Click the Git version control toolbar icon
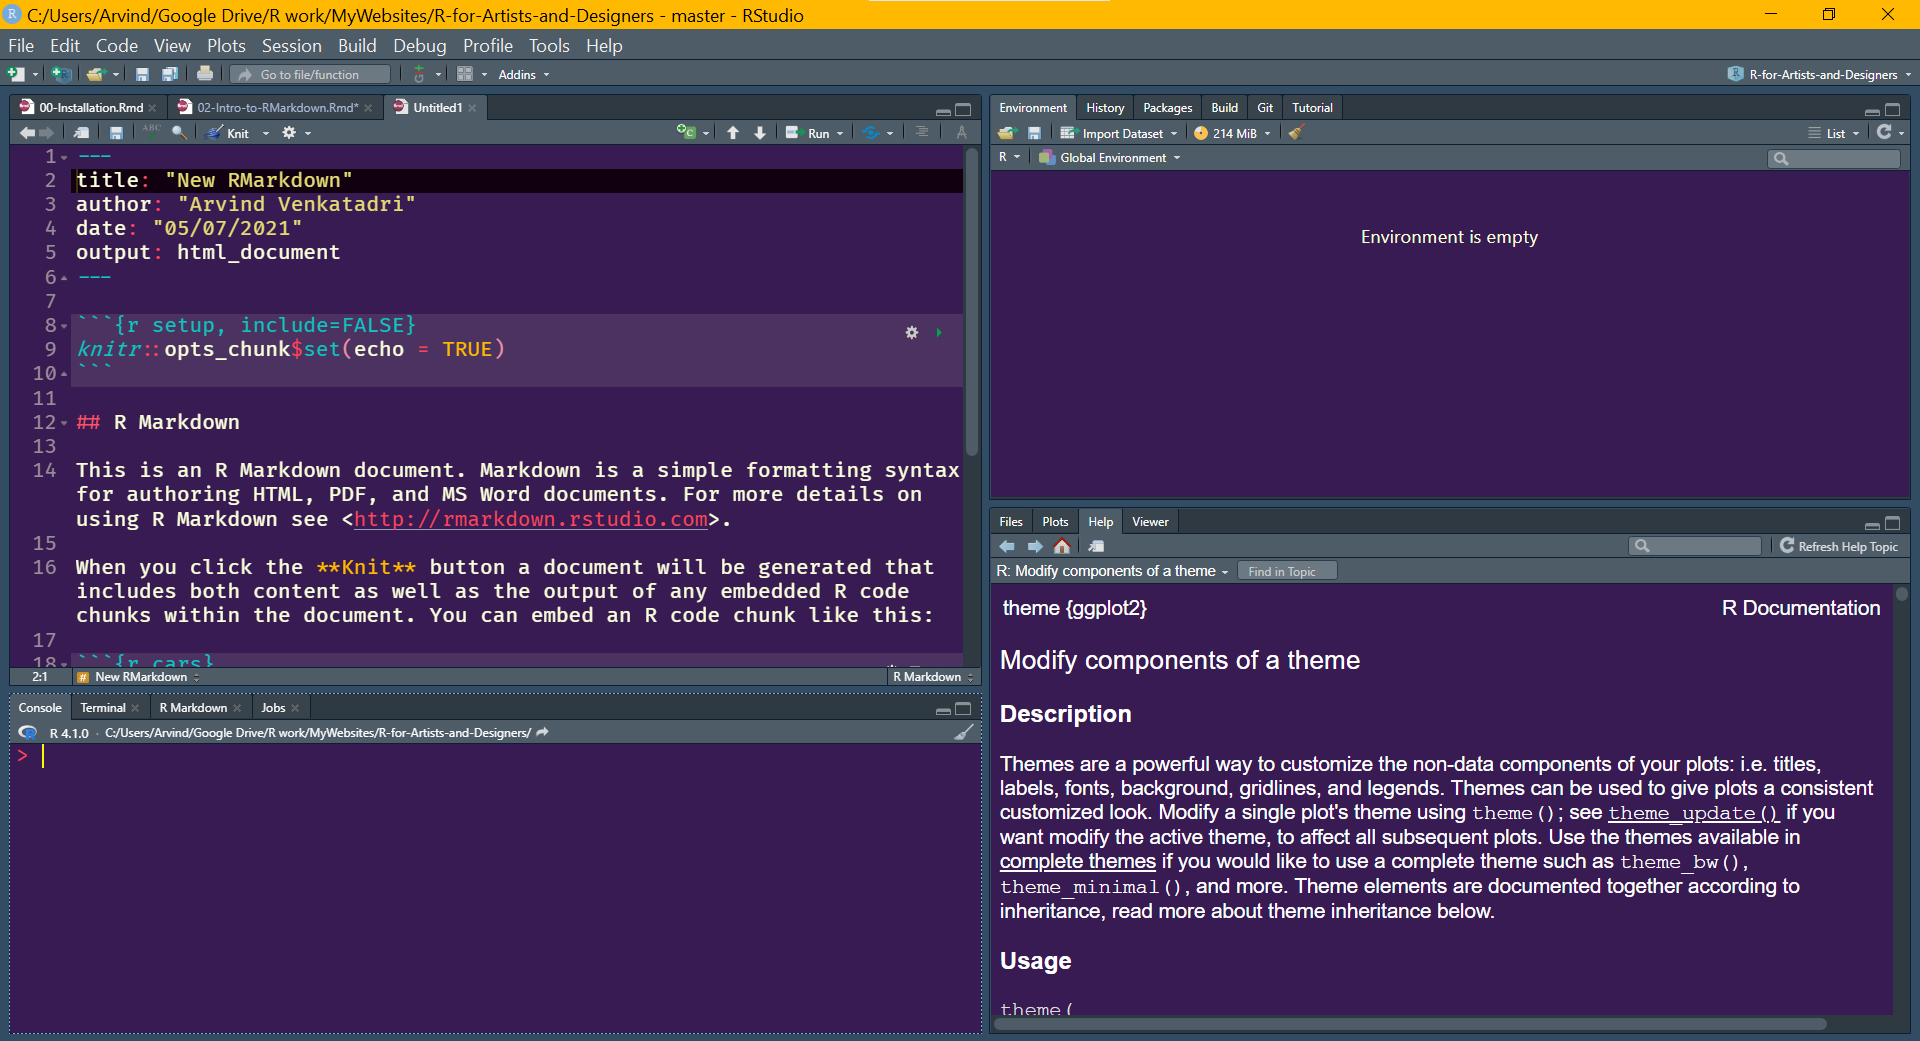Image resolution: width=1920 pixels, height=1041 pixels. pyautogui.click(x=419, y=74)
